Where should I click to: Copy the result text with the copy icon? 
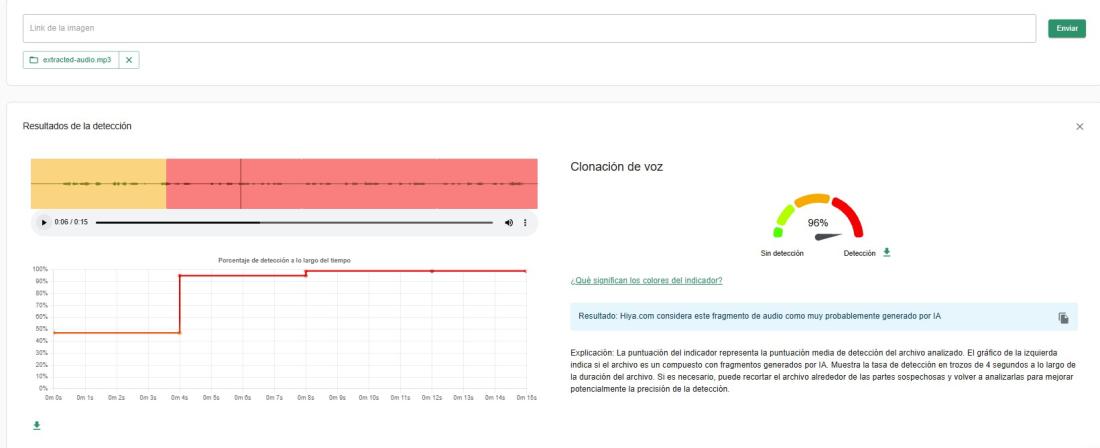(1064, 317)
